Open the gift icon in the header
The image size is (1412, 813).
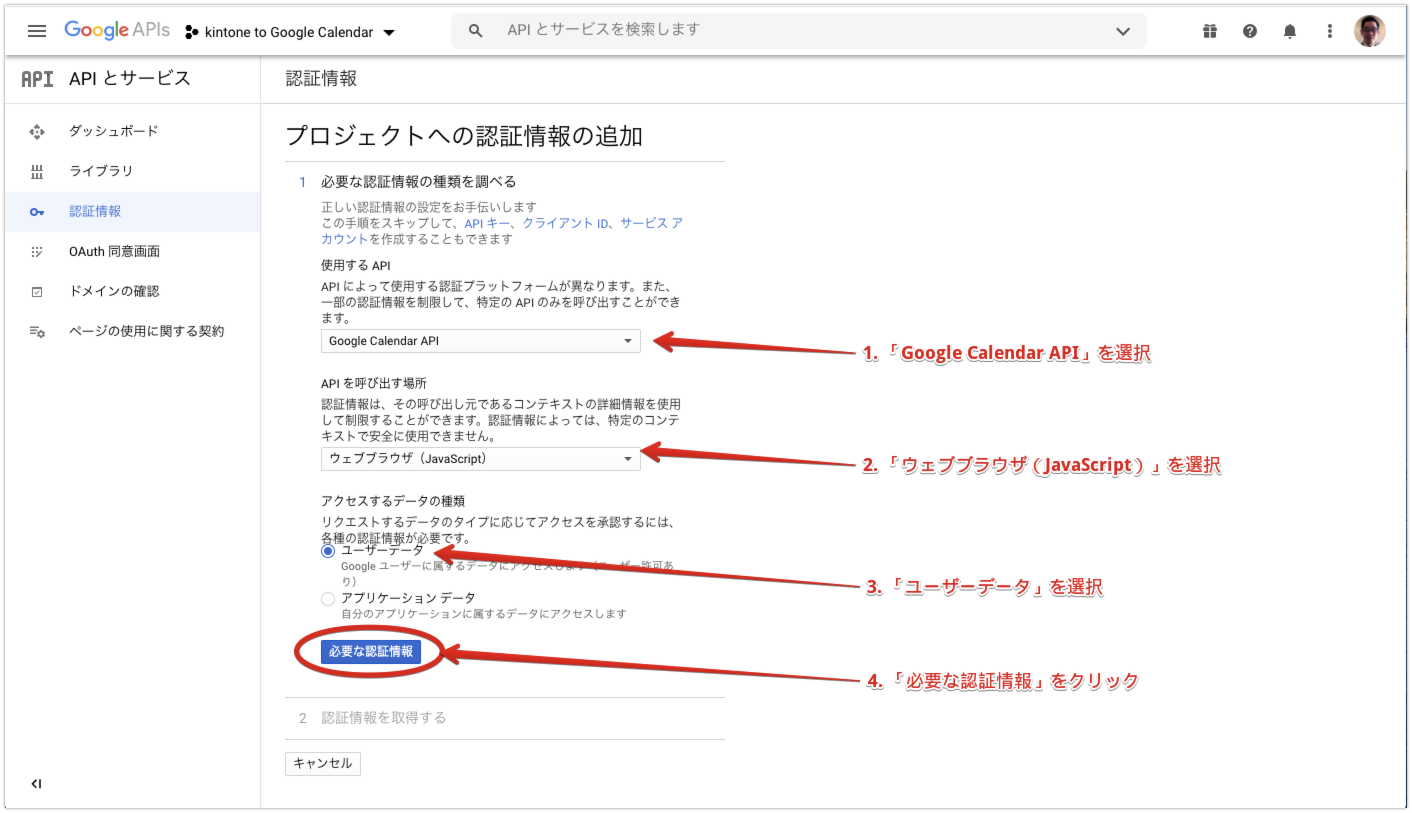click(x=1210, y=31)
